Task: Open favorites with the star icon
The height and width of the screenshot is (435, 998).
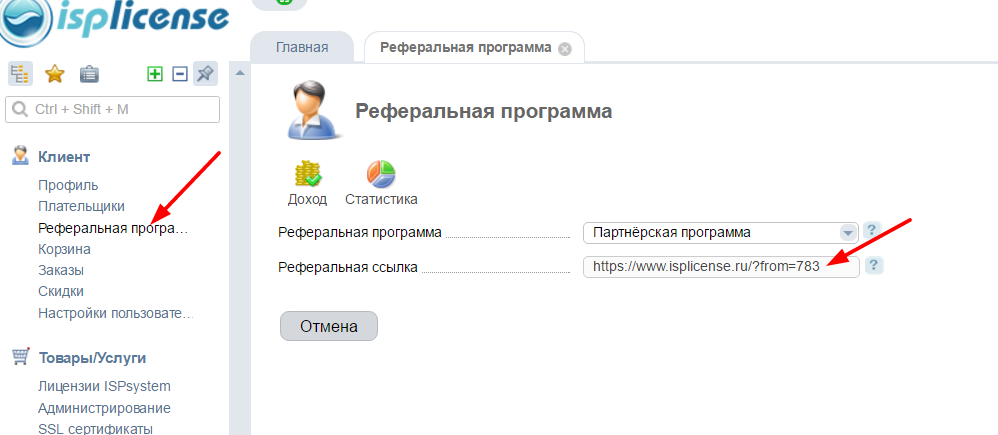Action: 55,73
